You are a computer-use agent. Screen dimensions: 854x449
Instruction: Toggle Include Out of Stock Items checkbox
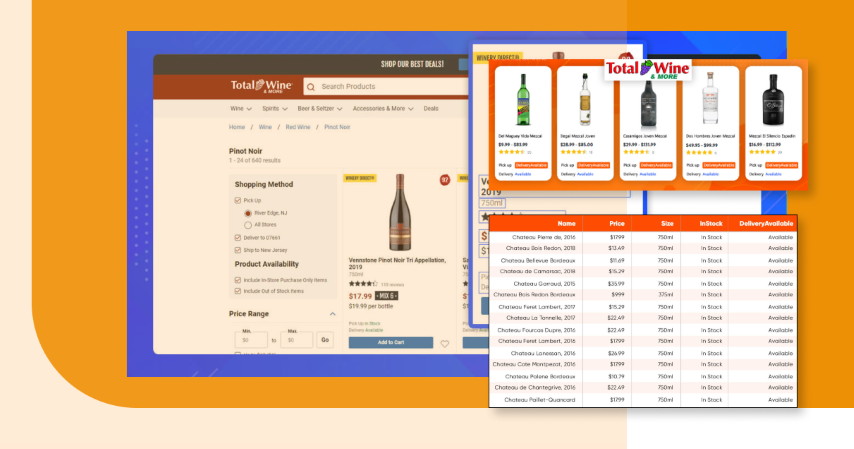click(x=237, y=291)
